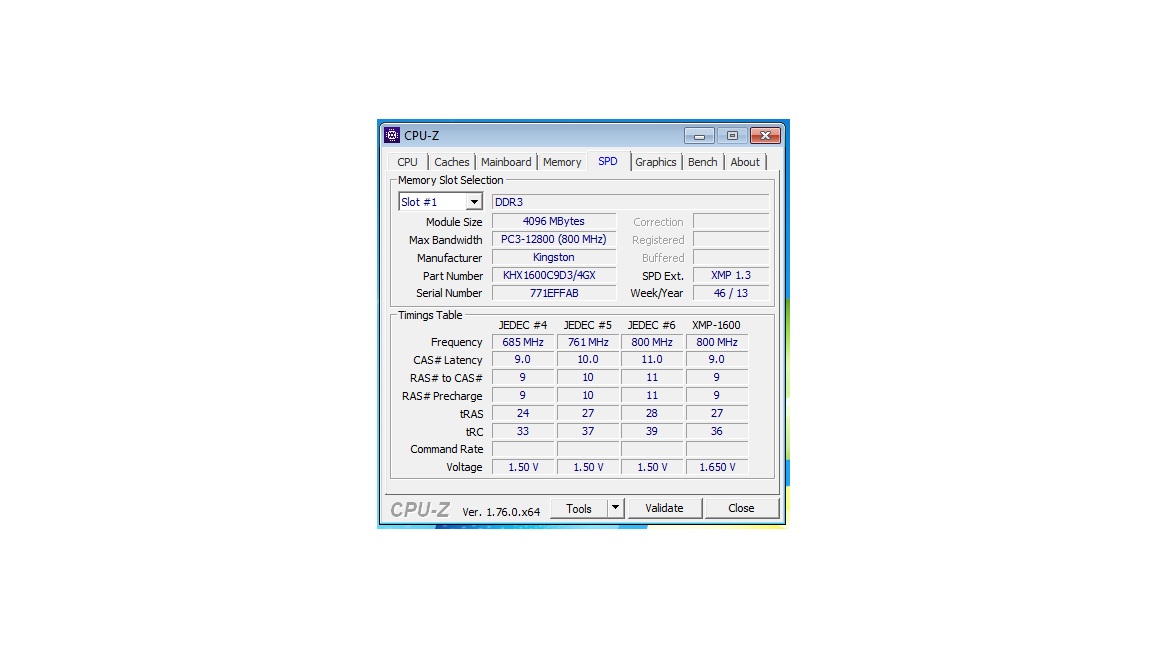Click the Memory Slot Selection group label

[x=450, y=180]
